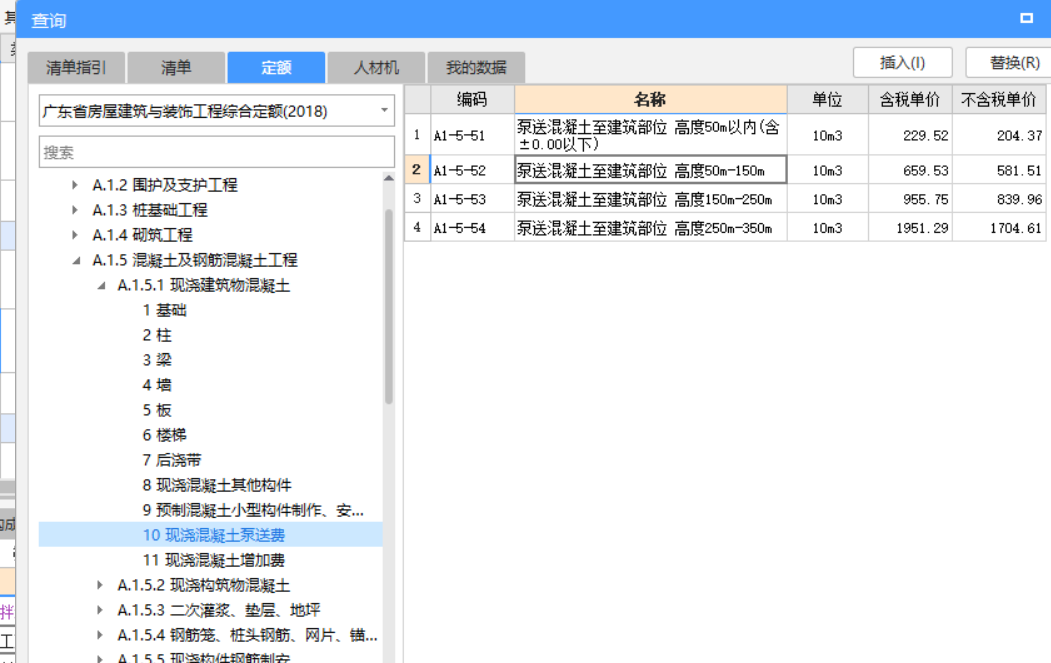
Task: Collapse the A.1.5.1 现浇建筑物混凝土 node
Action: pos(101,286)
